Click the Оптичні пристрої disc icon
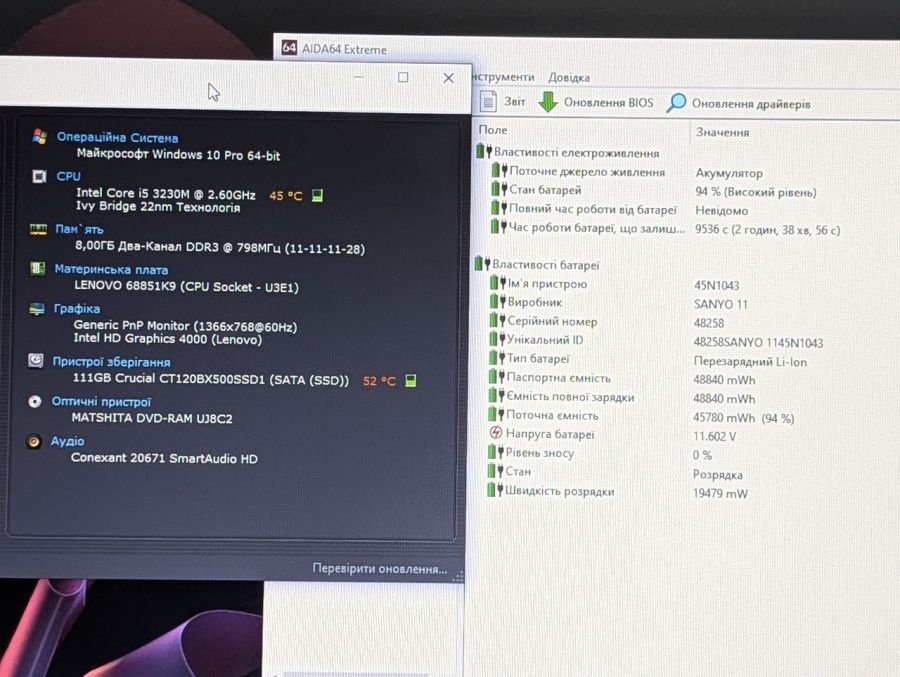This screenshot has width=900, height=677. point(34,401)
